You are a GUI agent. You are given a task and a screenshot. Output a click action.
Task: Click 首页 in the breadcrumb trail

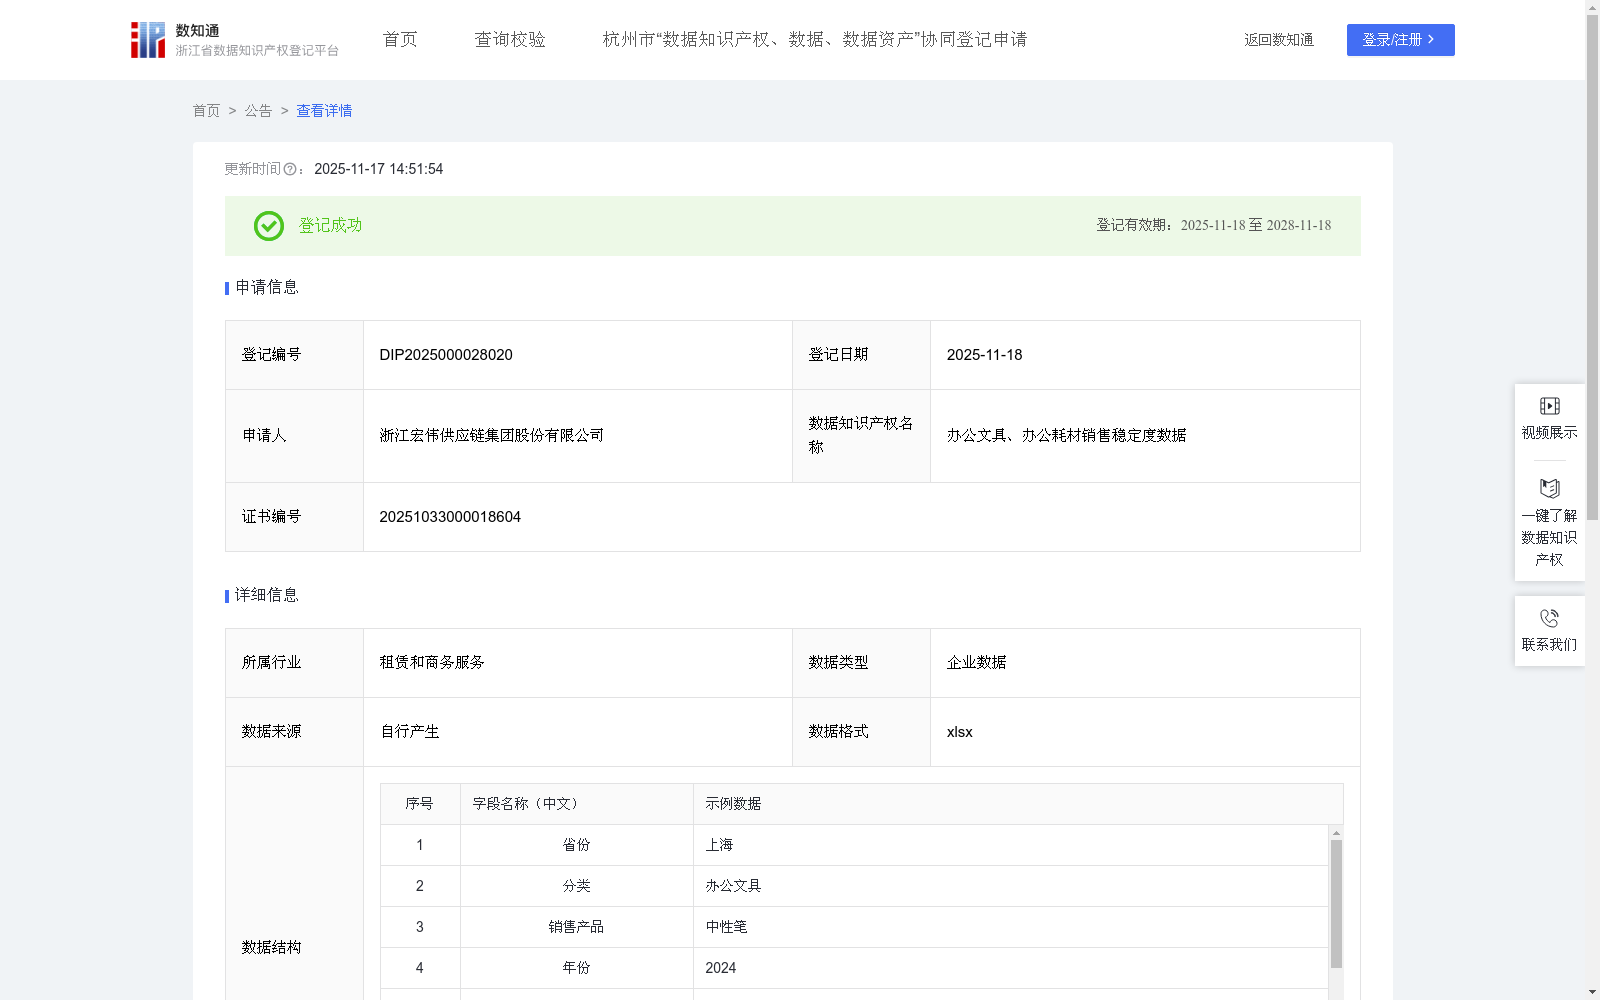point(207,111)
